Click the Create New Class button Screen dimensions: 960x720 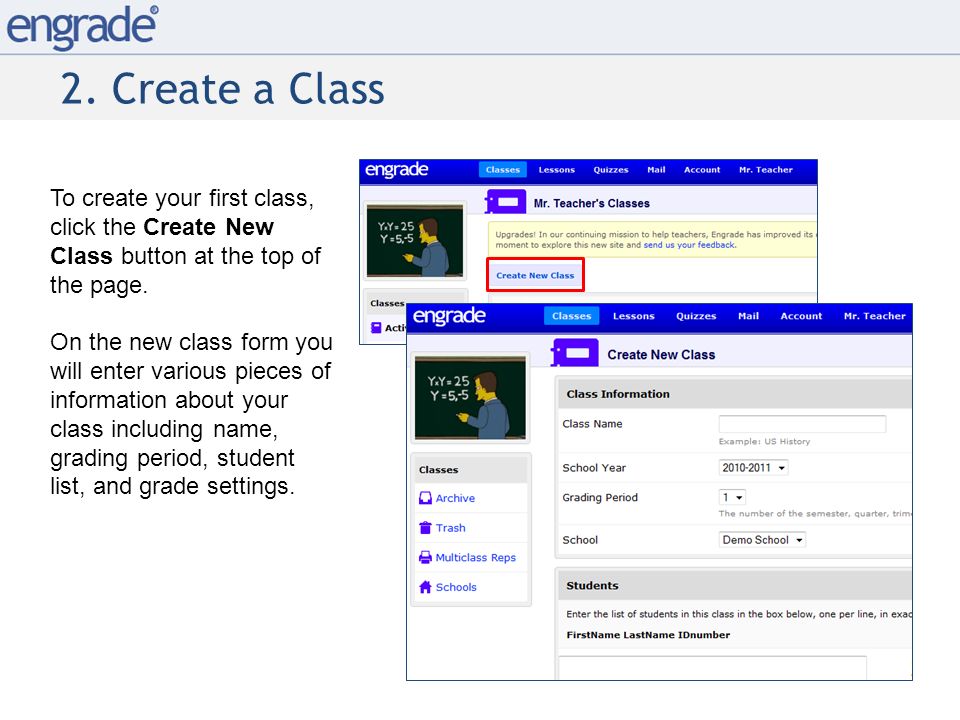pos(535,275)
